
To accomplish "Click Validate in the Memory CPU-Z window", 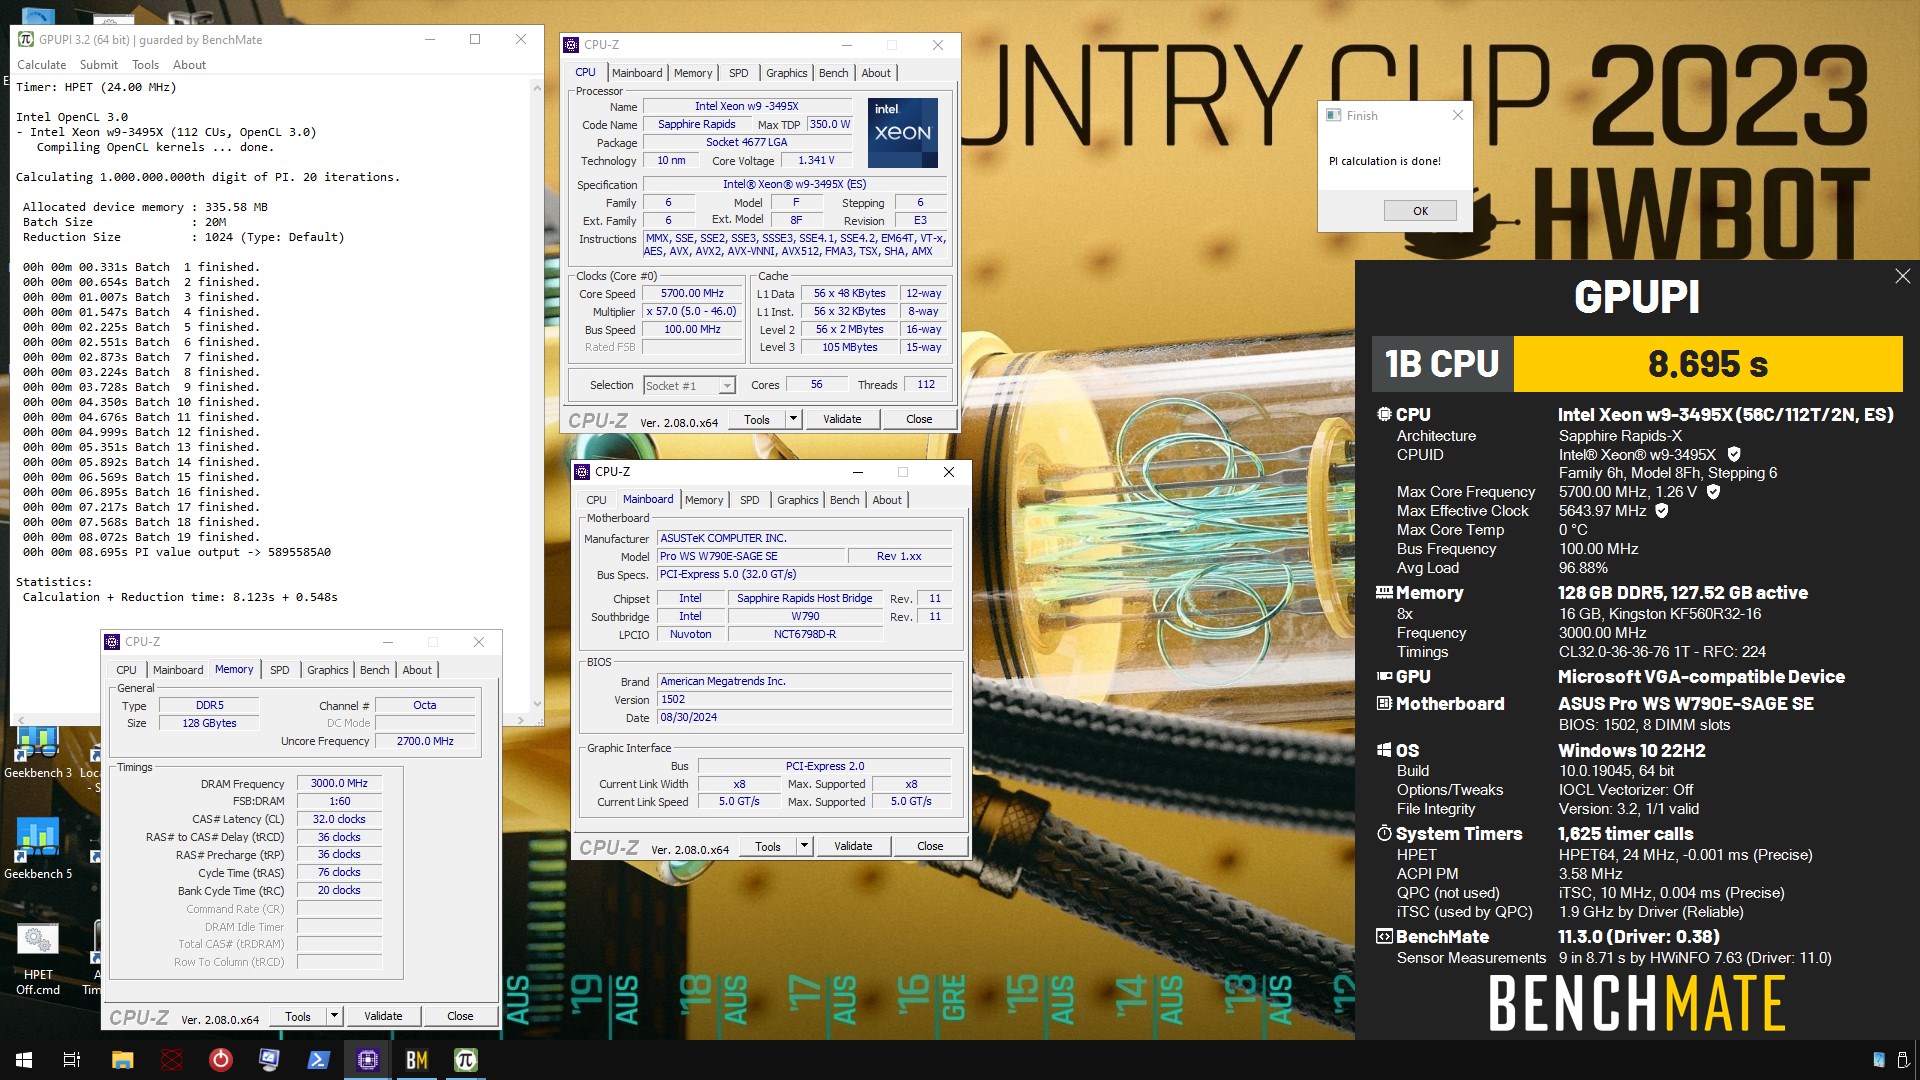I will pyautogui.click(x=383, y=1016).
